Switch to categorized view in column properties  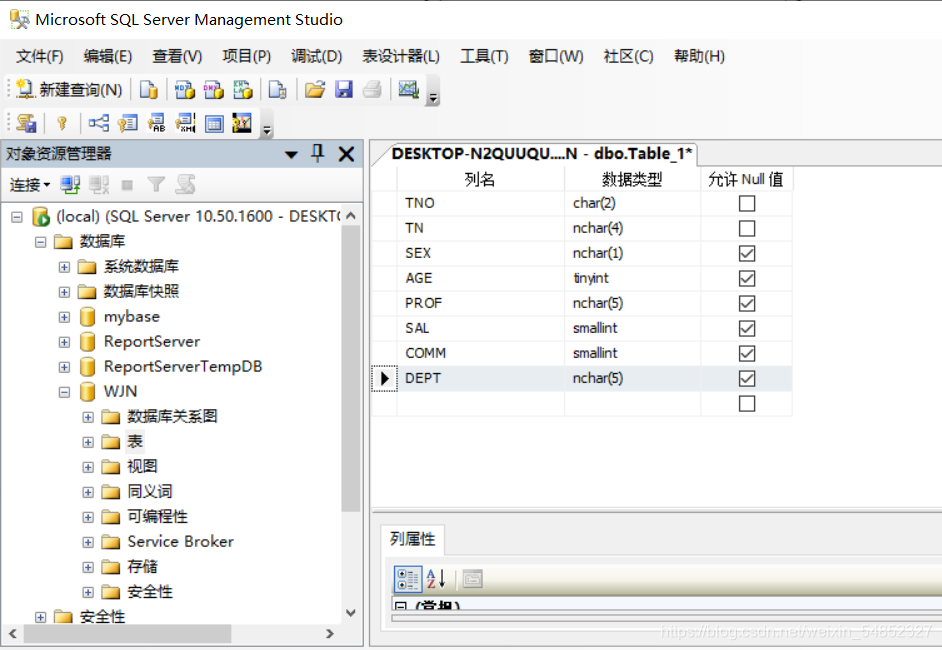tap(408, 579)
